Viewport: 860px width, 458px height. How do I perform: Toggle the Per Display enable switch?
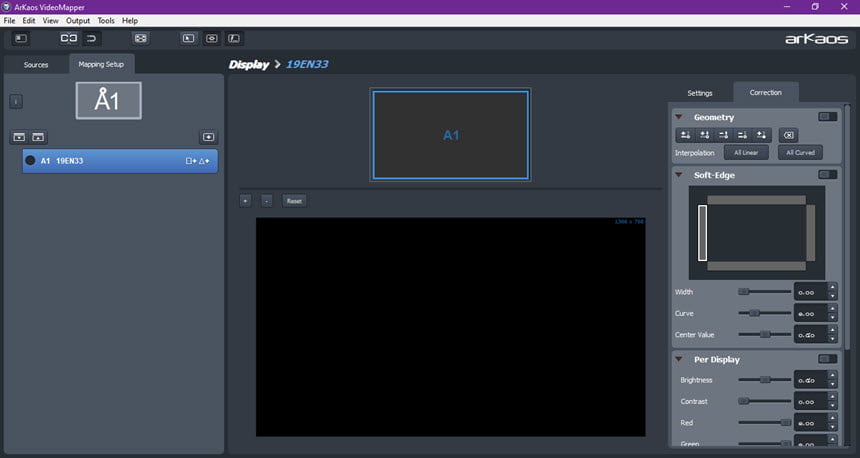(x=828, y=359)
